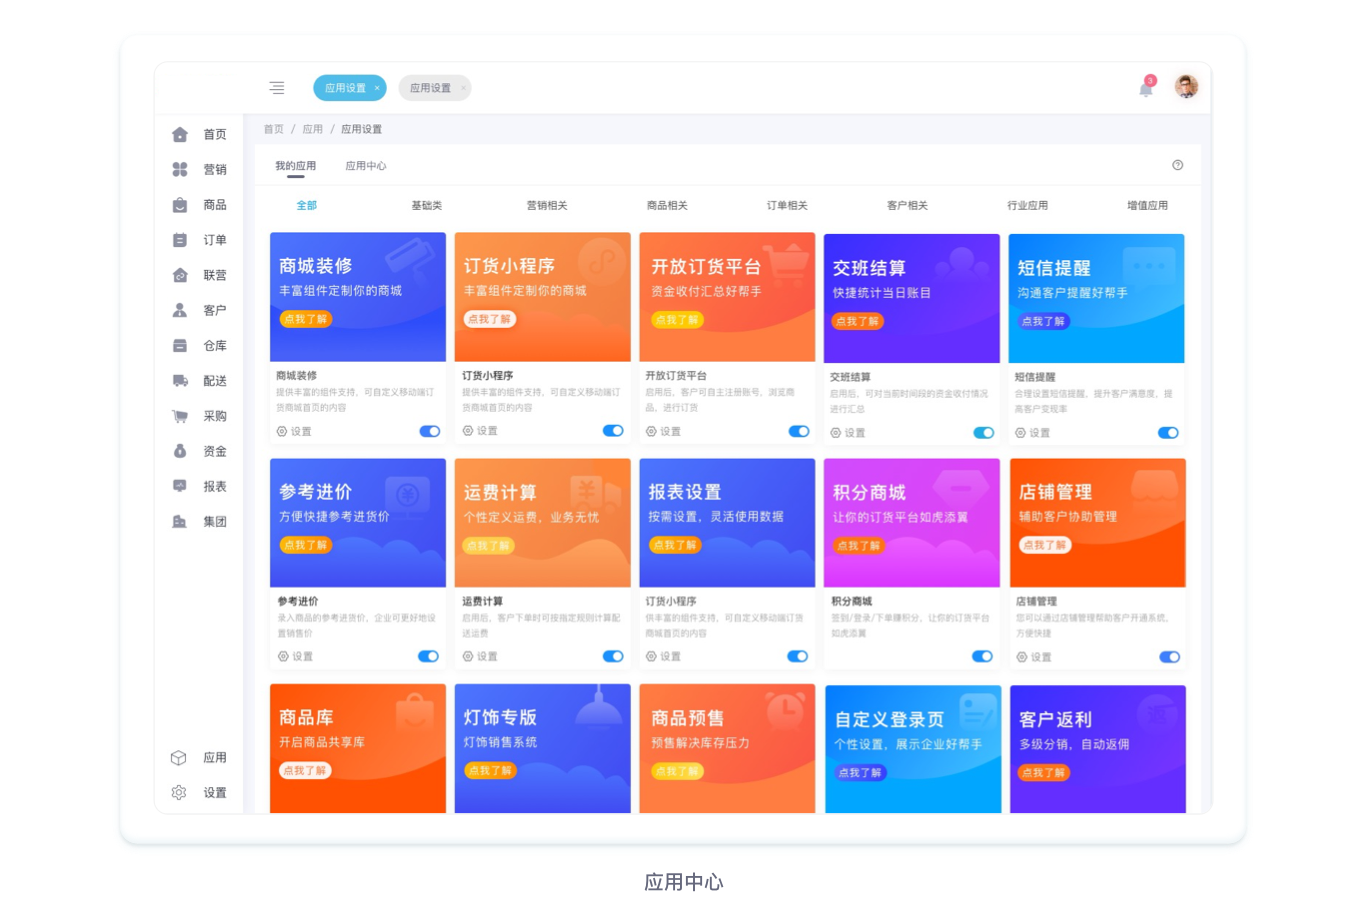1368x920 pixels.
Task: Open 设置 for 订货小程序 app
Action: point(480,431)
